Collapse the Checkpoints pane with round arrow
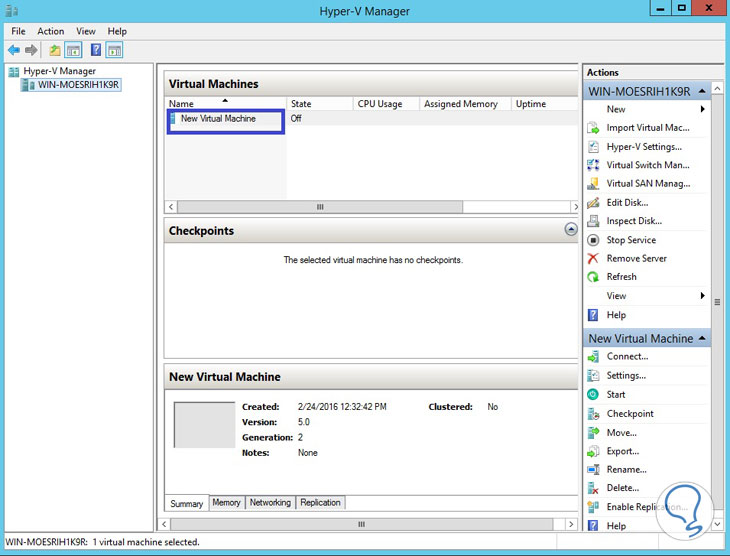This screenshot has width=730, height=556. click(571, 230)
